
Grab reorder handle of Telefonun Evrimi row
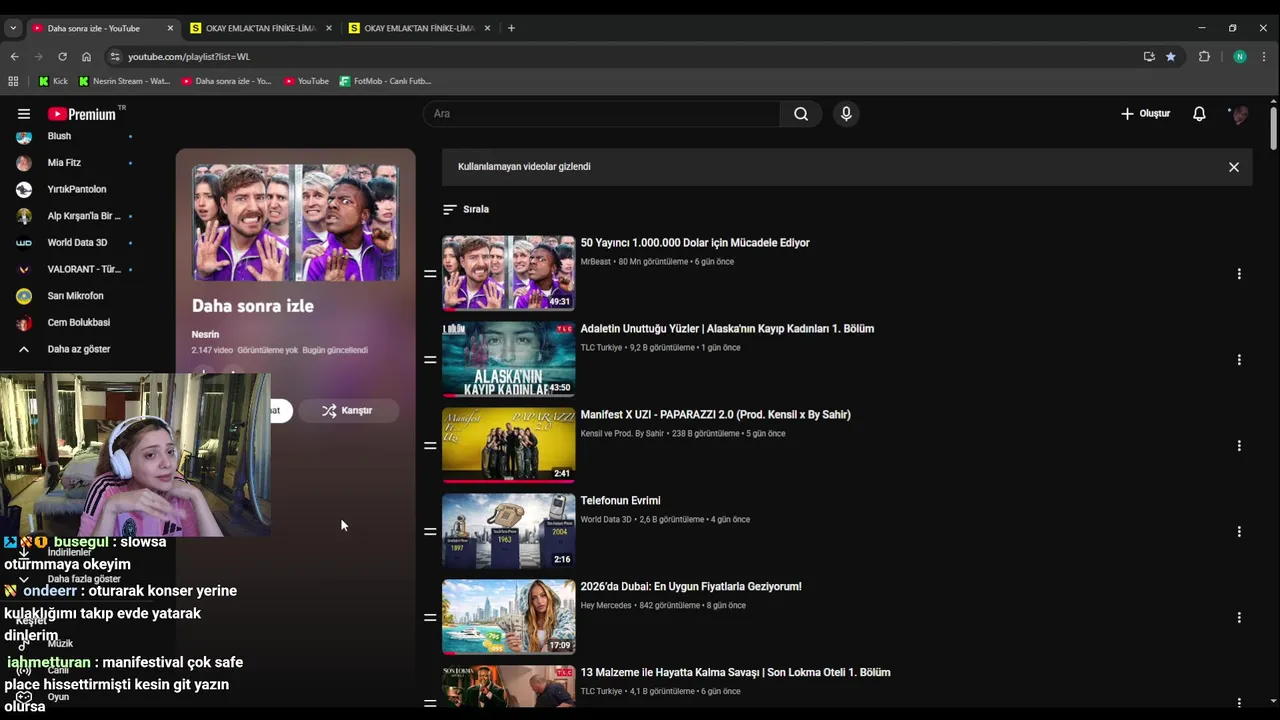click(430, 532)
